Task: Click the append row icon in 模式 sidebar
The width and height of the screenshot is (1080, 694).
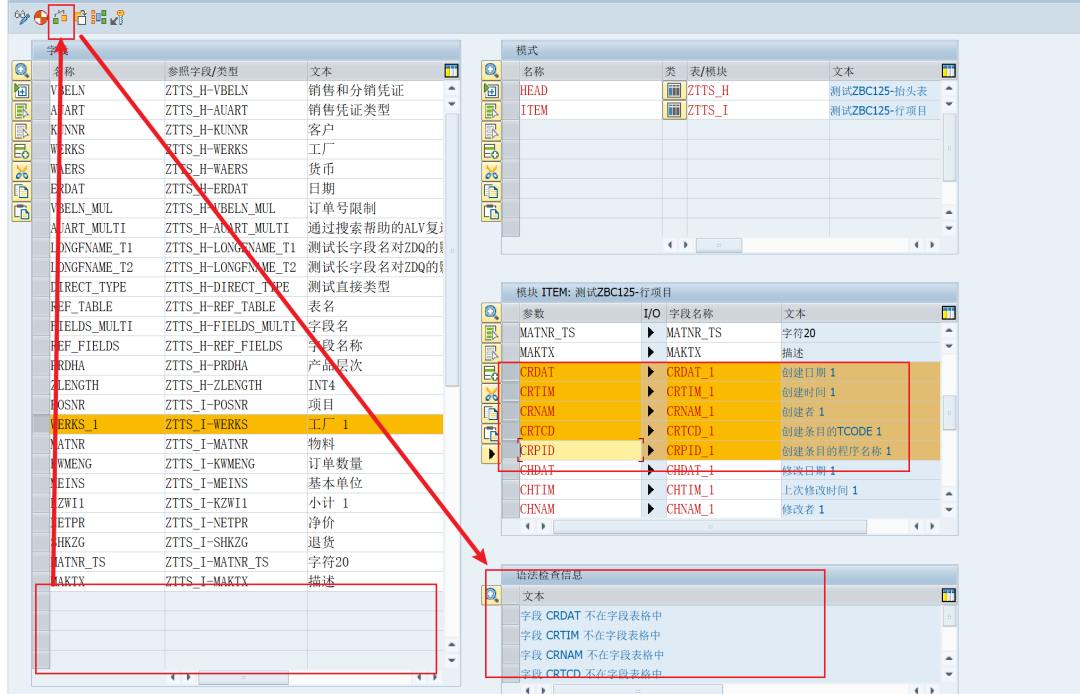Action: coord(491,151)
